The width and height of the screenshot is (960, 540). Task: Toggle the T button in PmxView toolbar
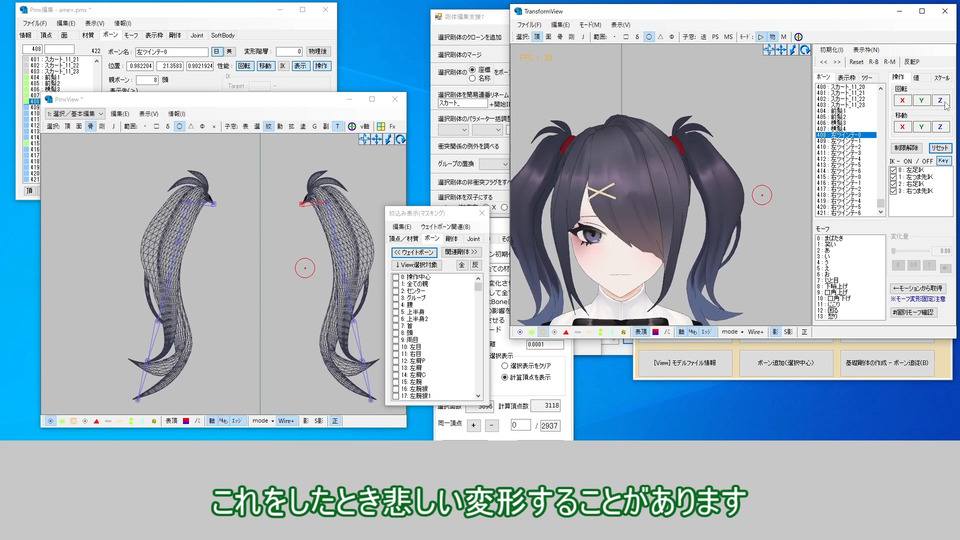[337, 126]
